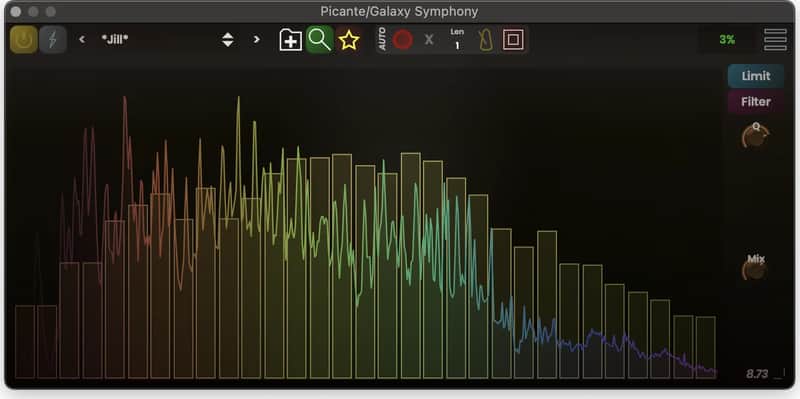Open the green magnifier preset search
Screen dimensions: 800x399
320,39
